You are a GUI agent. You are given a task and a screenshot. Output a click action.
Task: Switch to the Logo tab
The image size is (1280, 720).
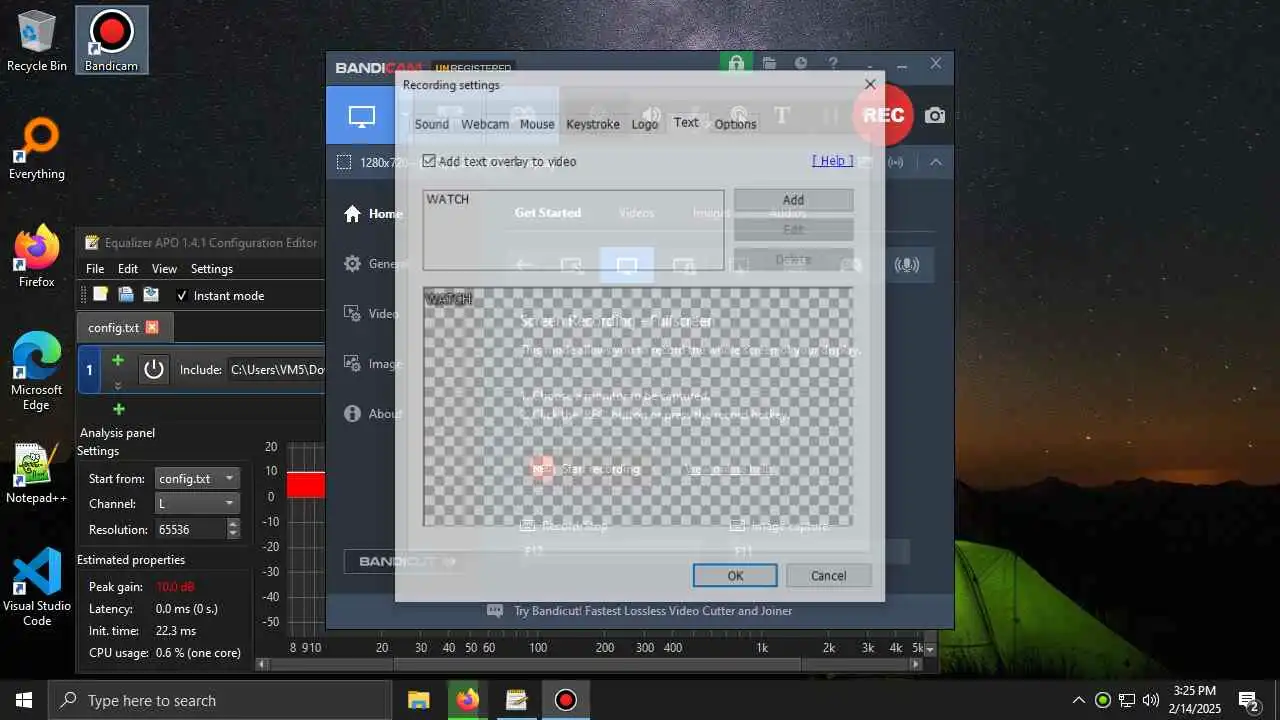point(645,124)
